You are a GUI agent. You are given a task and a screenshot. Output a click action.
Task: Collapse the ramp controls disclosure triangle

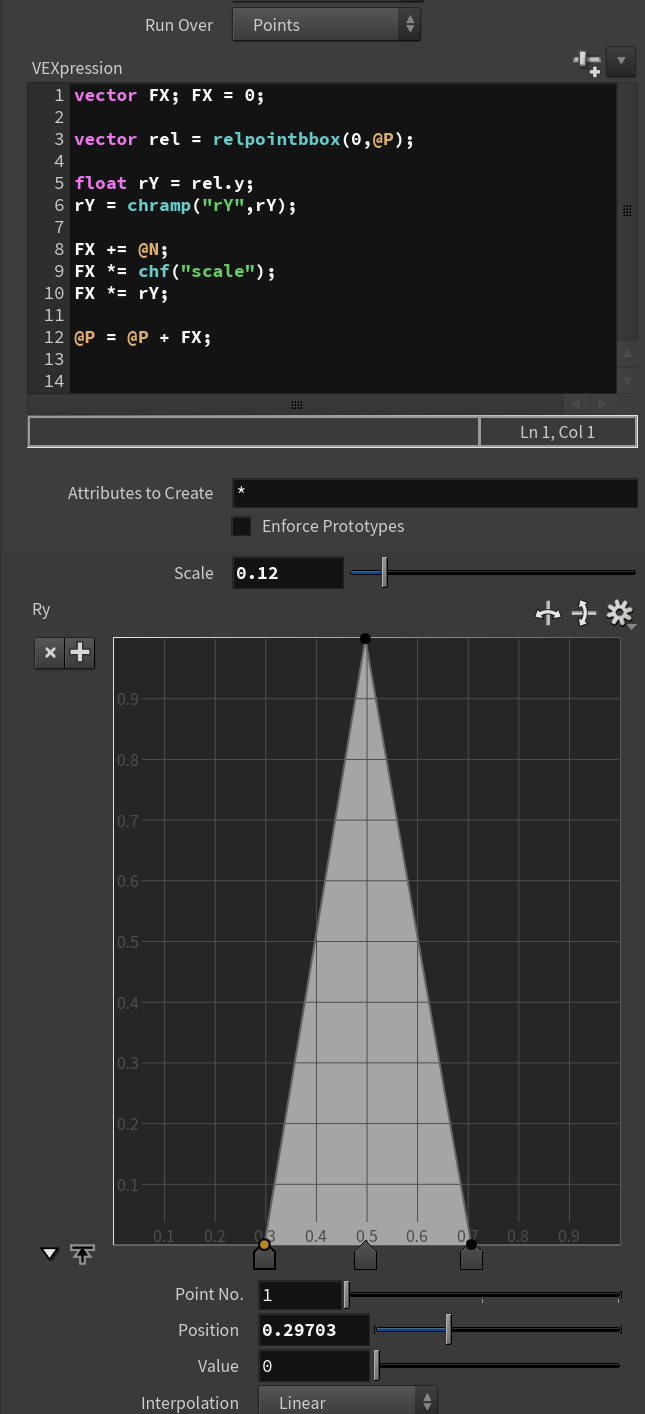[50, 1253]
